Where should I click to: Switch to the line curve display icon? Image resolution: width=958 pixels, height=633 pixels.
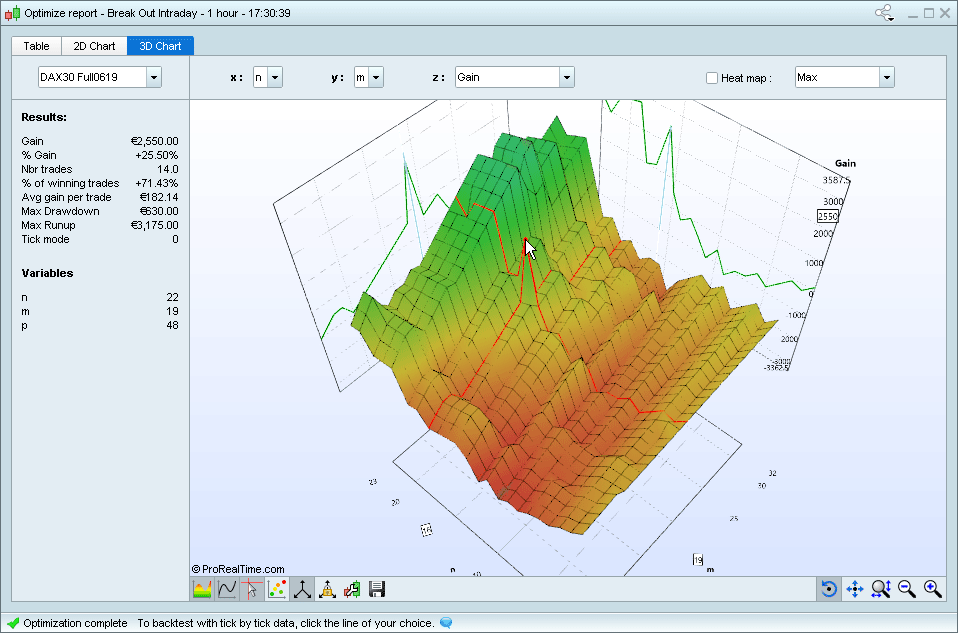click(226, 589)
